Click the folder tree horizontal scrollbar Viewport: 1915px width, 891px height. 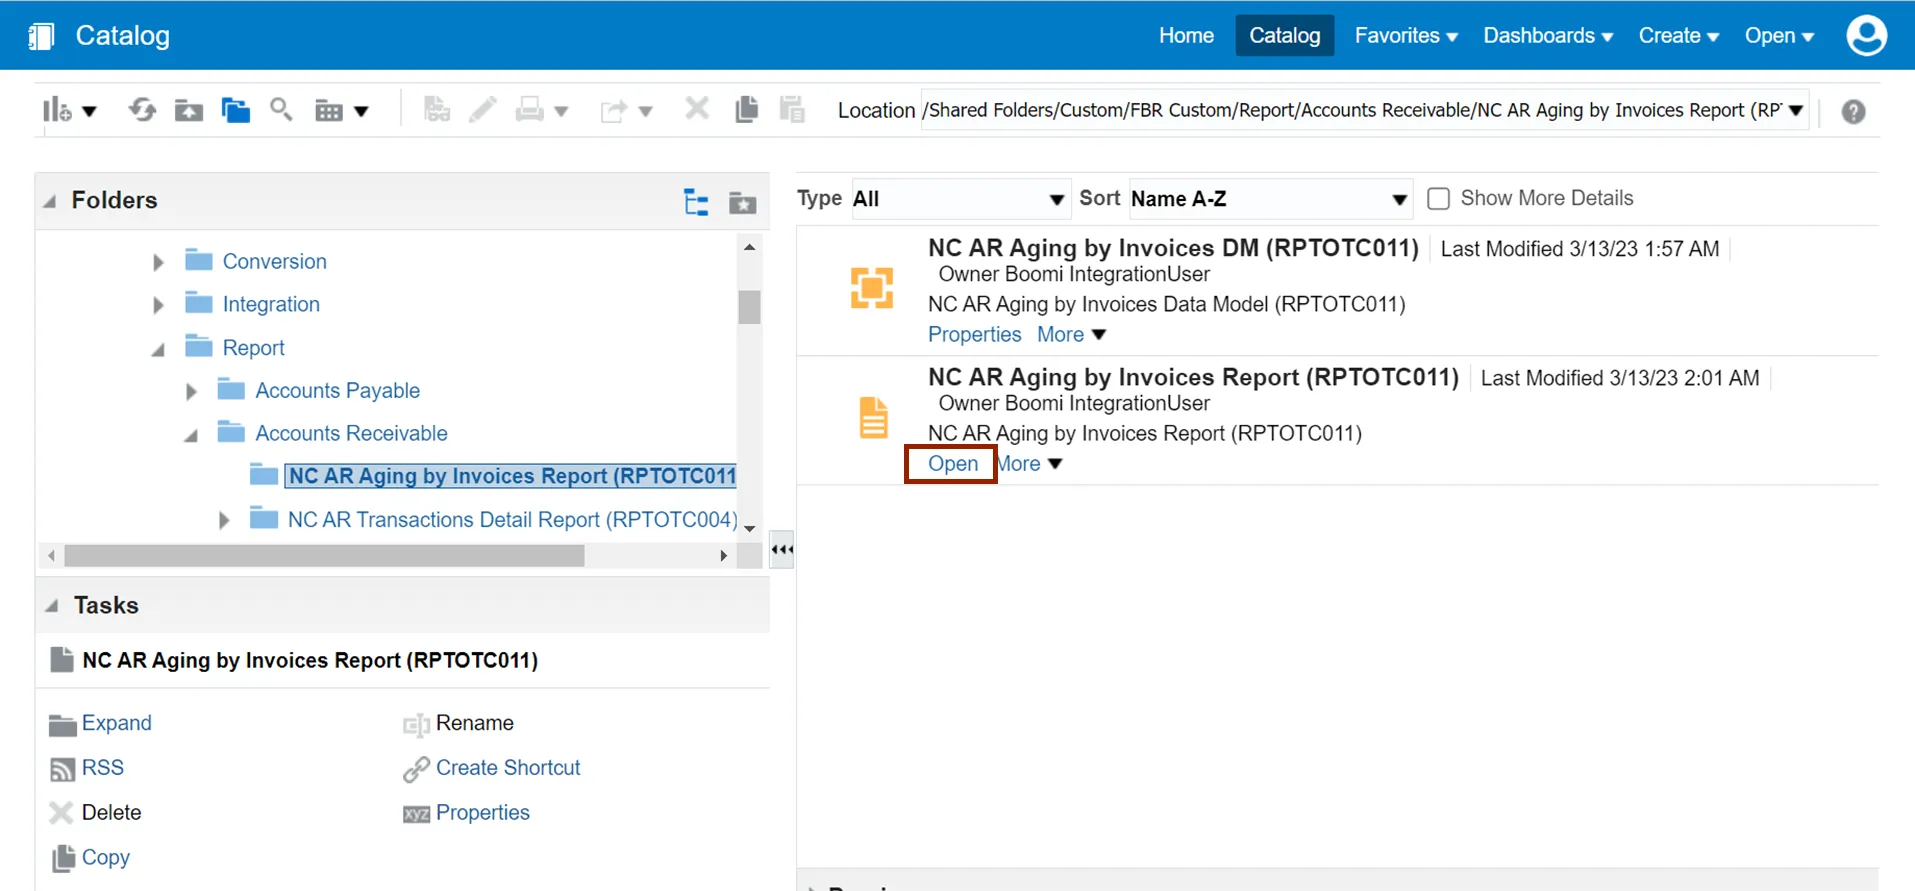pyautogui.click(x=324, y=556)
